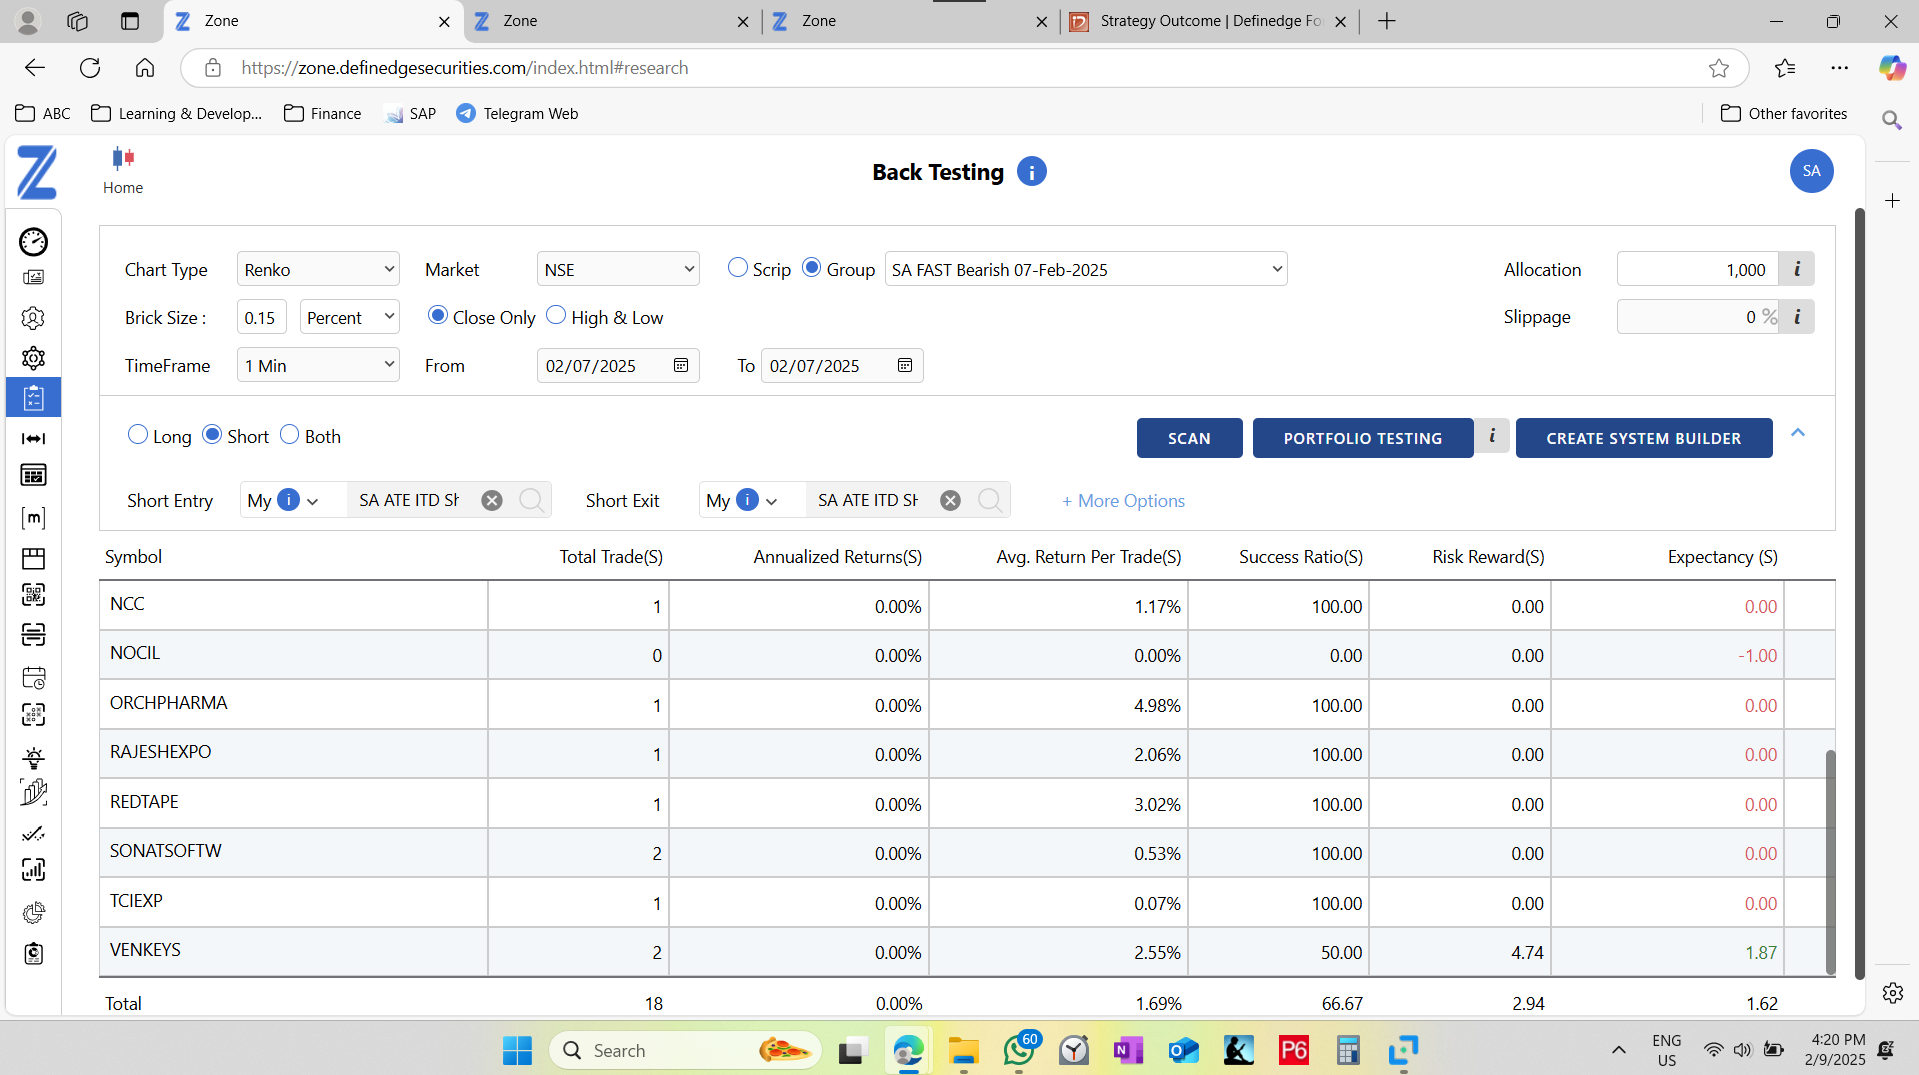
Task: Expand Short Entry My dropdown chevron
Action: [x=313, y=502]
